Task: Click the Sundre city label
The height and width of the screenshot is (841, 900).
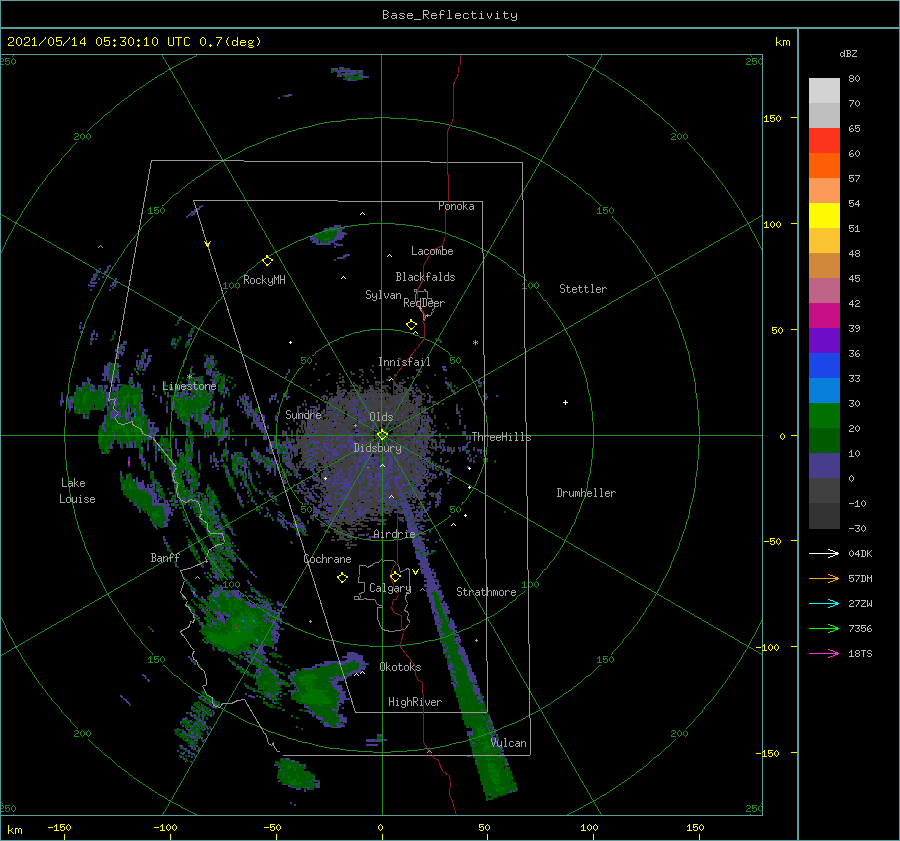Action: click(x=303, y=414)
